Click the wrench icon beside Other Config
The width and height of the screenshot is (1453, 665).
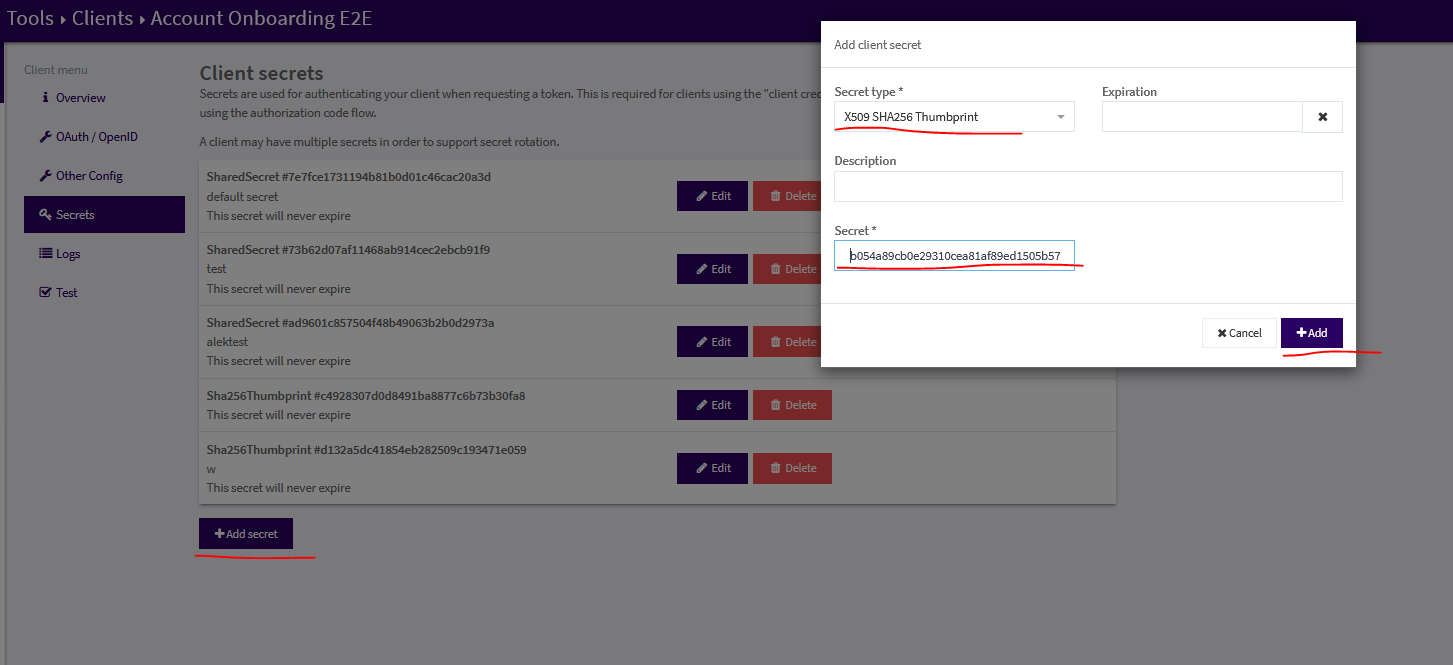(45, 176)
